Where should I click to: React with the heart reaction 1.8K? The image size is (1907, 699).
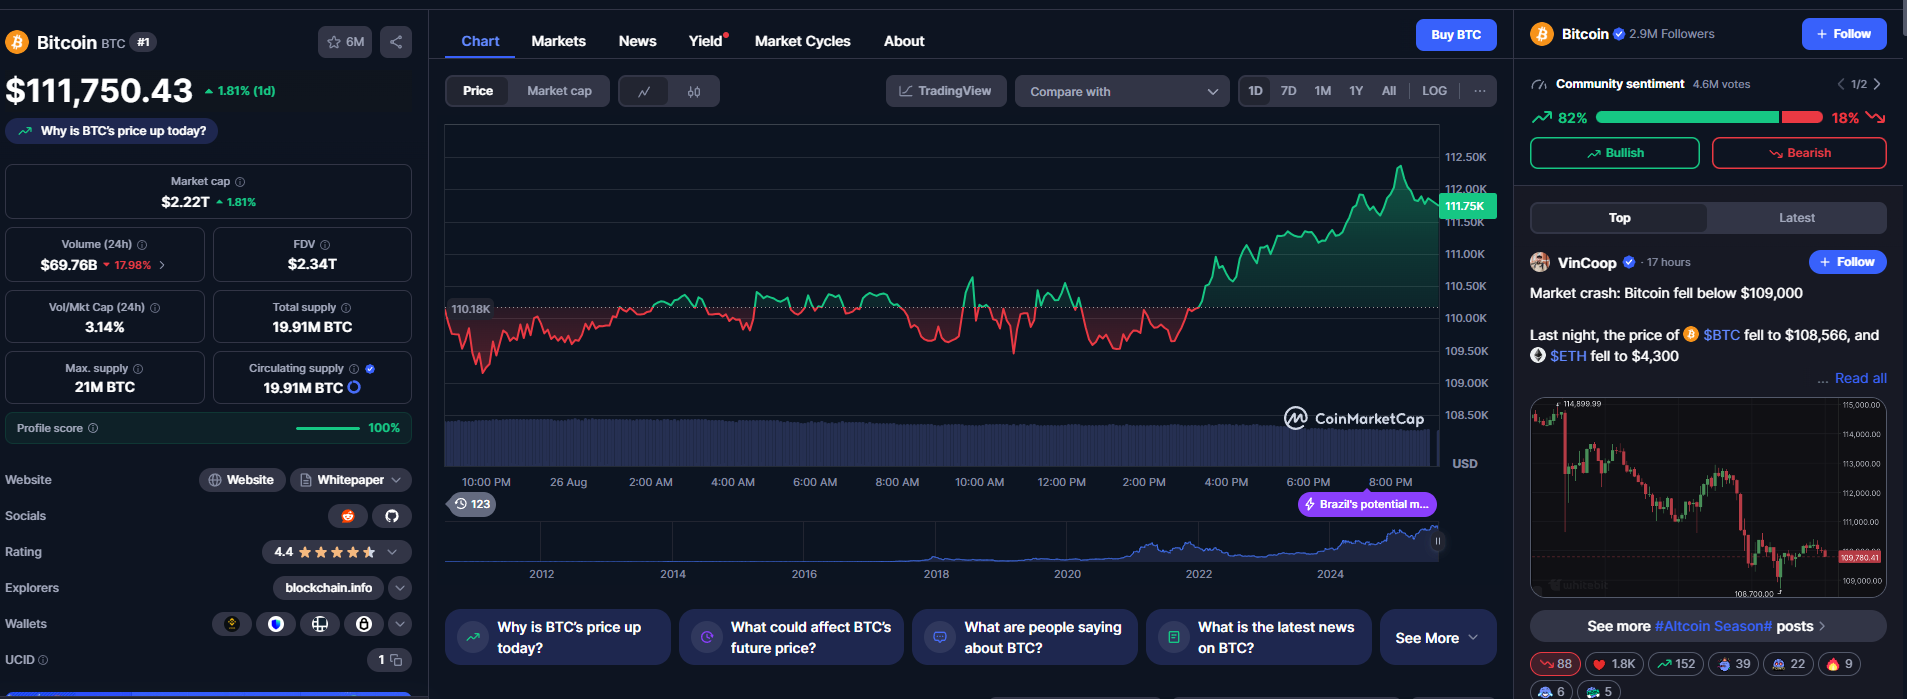click(1614, 664)
